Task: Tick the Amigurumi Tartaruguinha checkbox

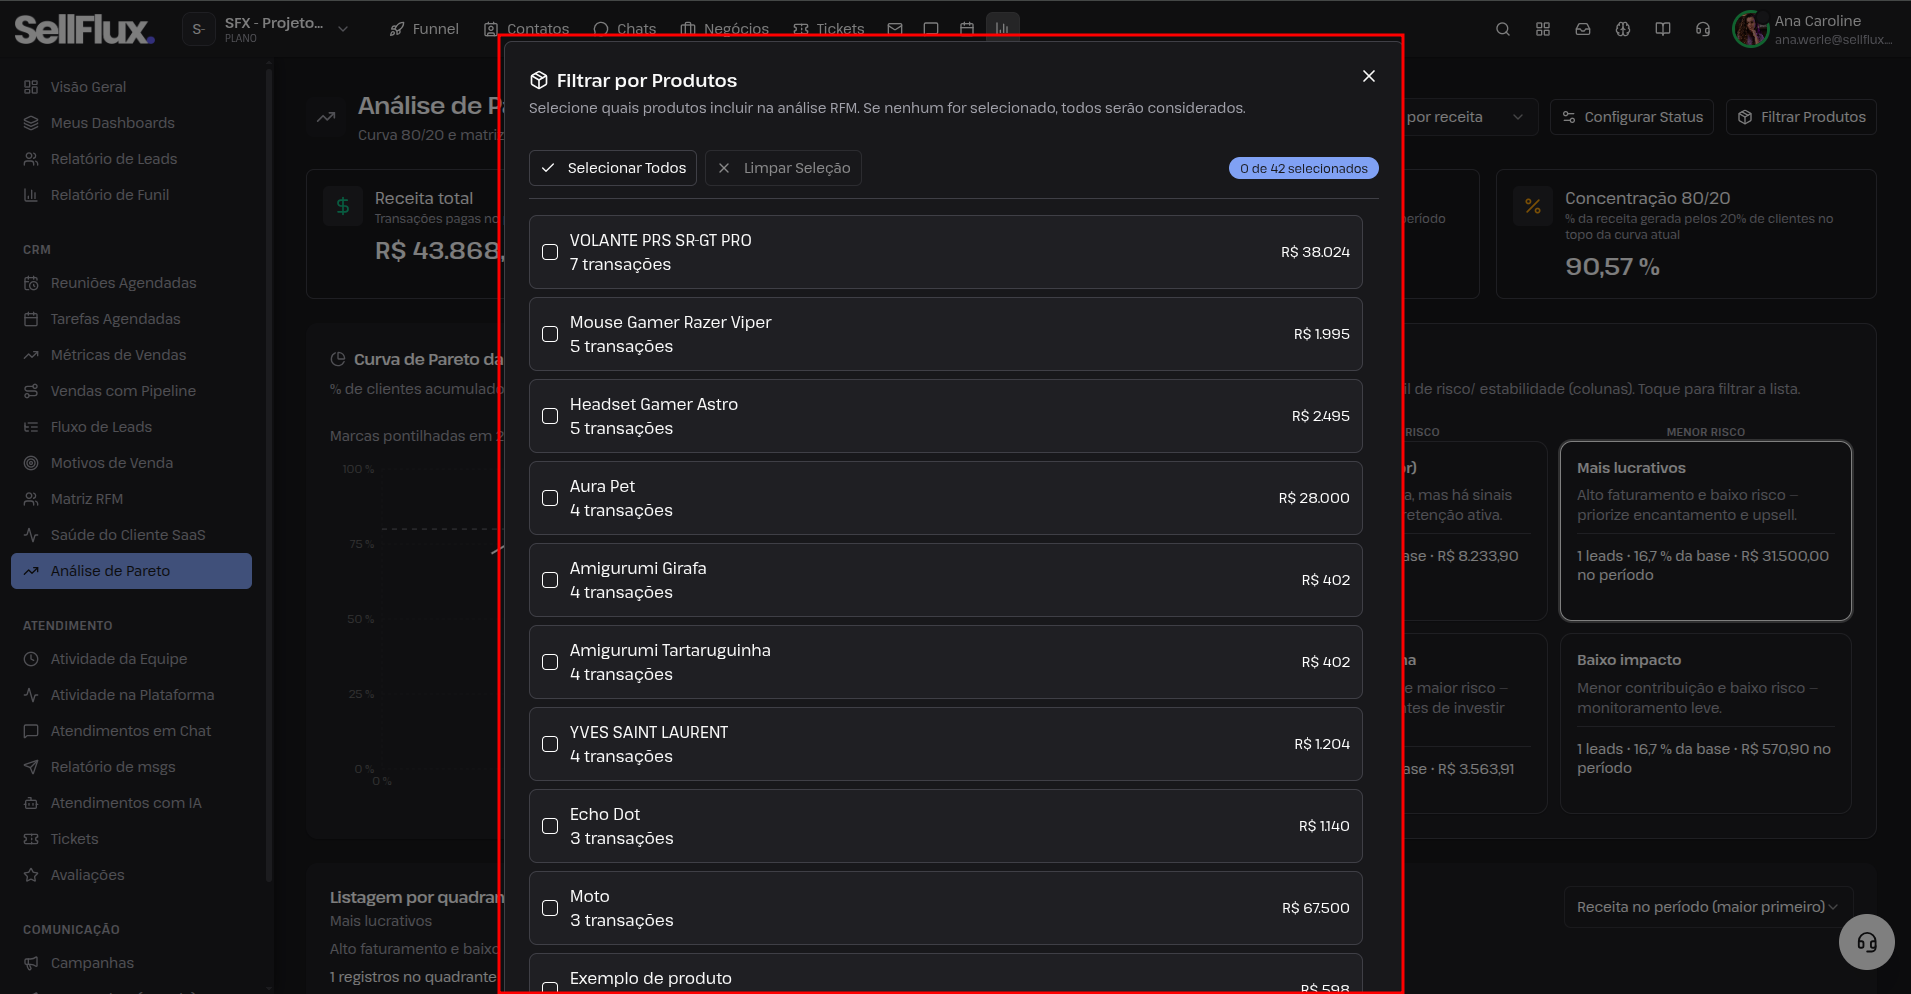Action: click(x=550, y=662)
